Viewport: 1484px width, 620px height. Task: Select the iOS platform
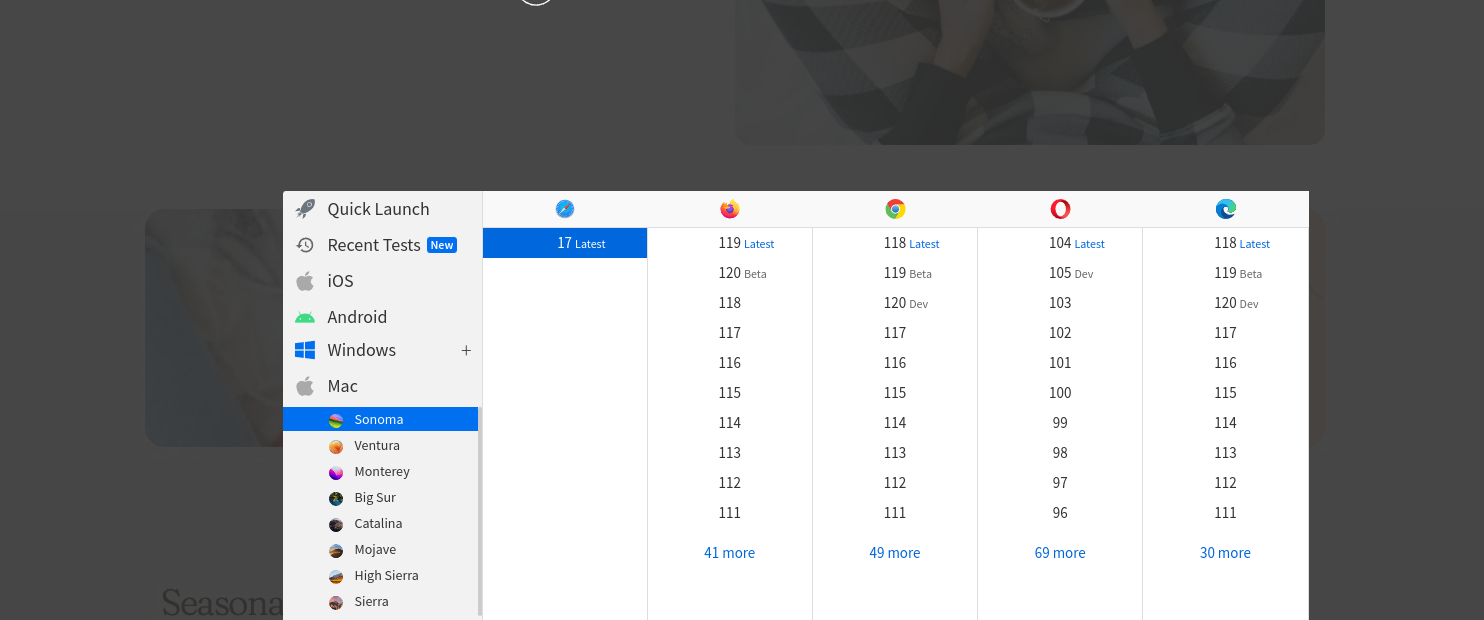[340, 281]
